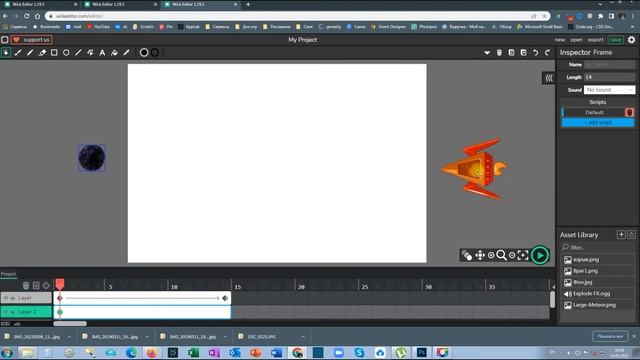Click the Copy icon in the toolbar
The width and height of the screenshot is (640, 360).
coord(511,53)
